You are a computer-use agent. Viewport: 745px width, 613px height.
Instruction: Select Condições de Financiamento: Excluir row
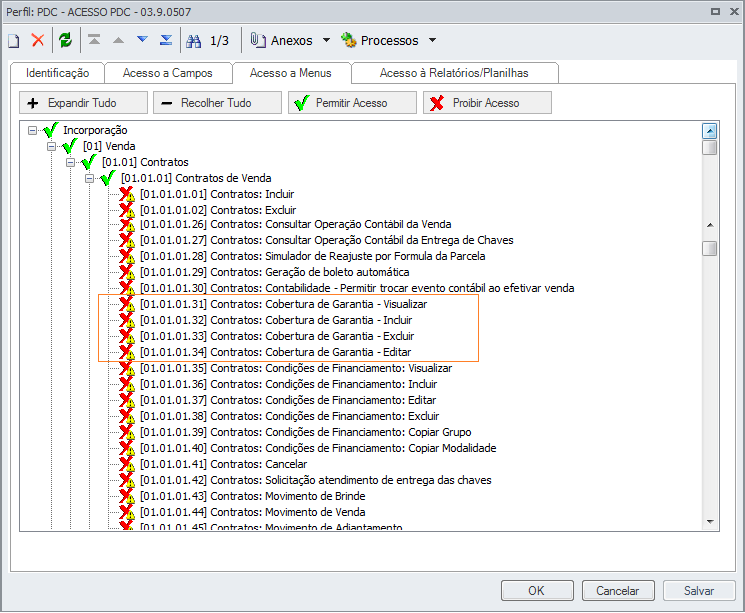tap(289, 416)
